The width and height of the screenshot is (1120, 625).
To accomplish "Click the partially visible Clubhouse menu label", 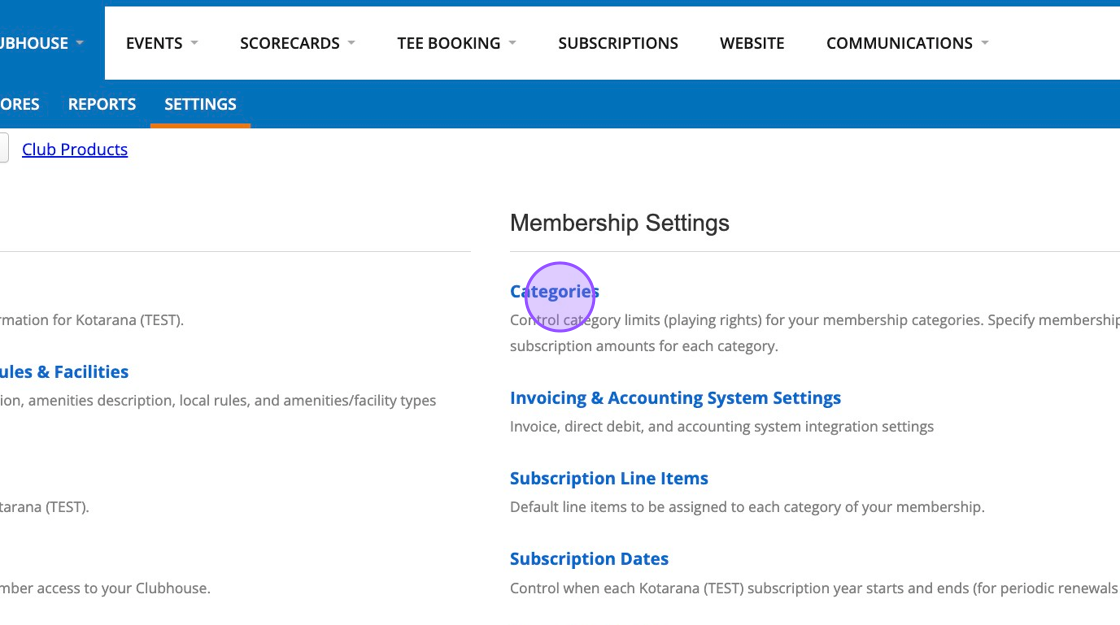I will (34, 43).
